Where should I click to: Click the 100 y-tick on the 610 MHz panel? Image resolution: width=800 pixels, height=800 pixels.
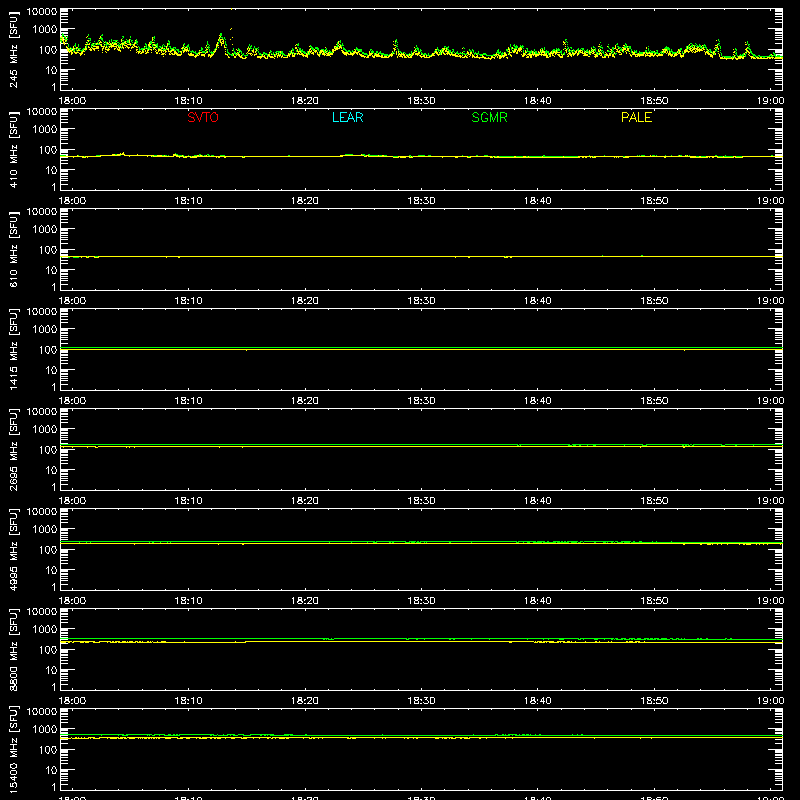coord(48,250)
